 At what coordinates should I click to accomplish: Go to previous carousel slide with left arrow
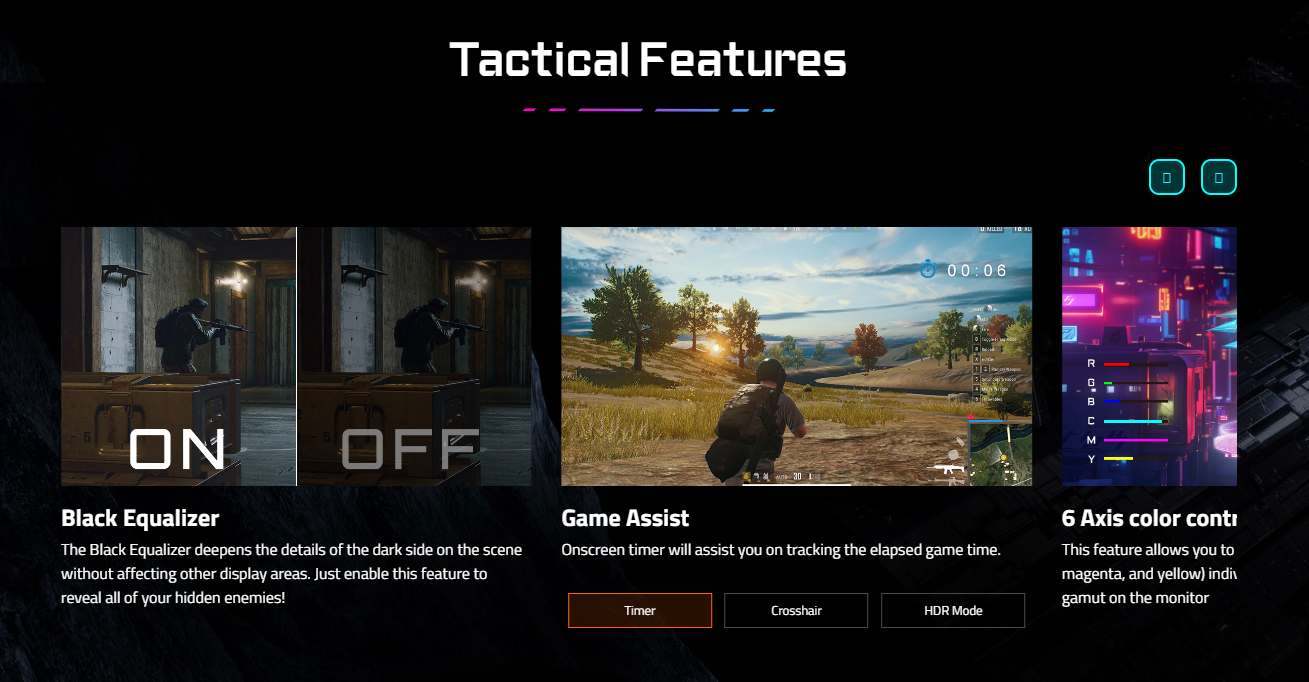click(x=1167, y=177)
